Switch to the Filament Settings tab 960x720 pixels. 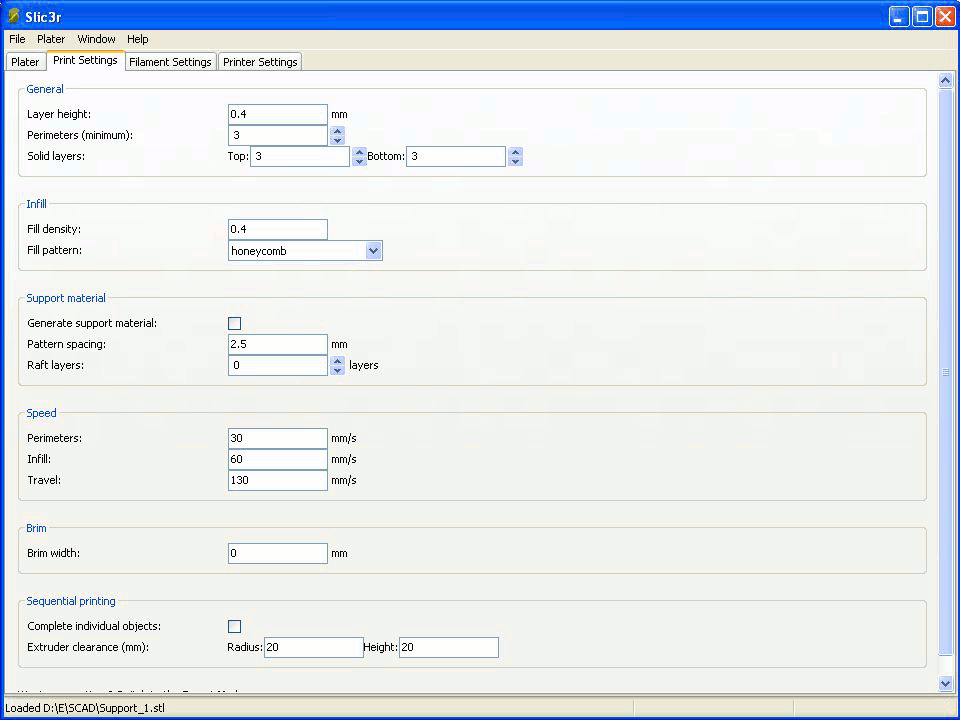[170, 62]
